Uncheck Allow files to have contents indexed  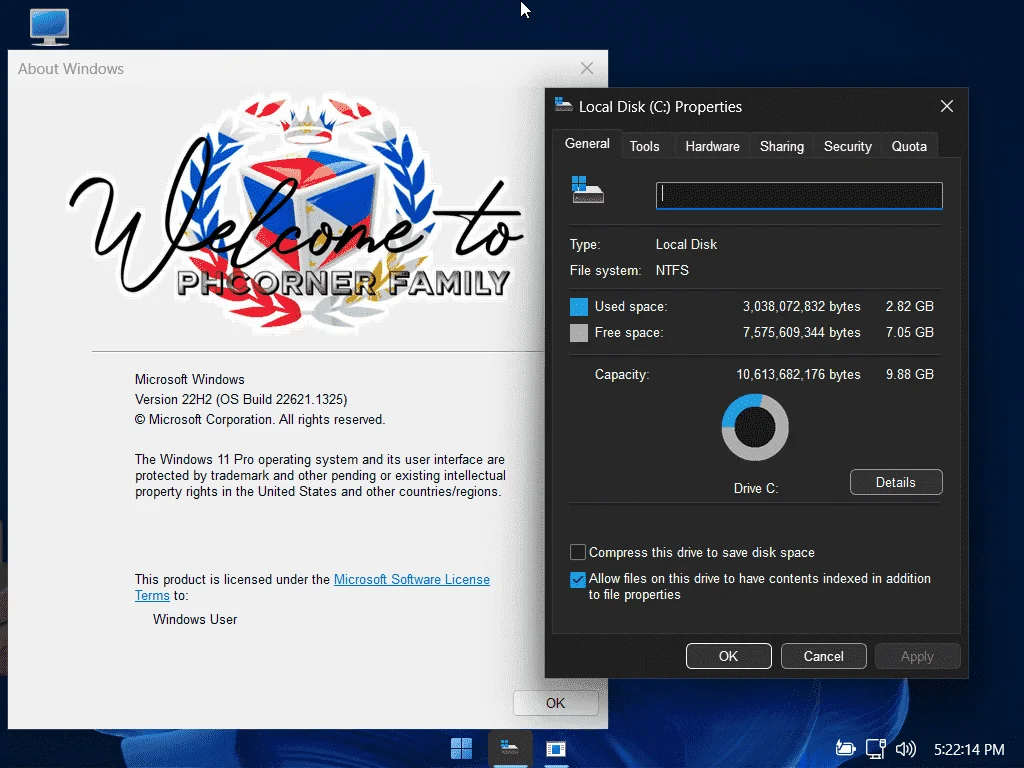click(x=578, y=579)
